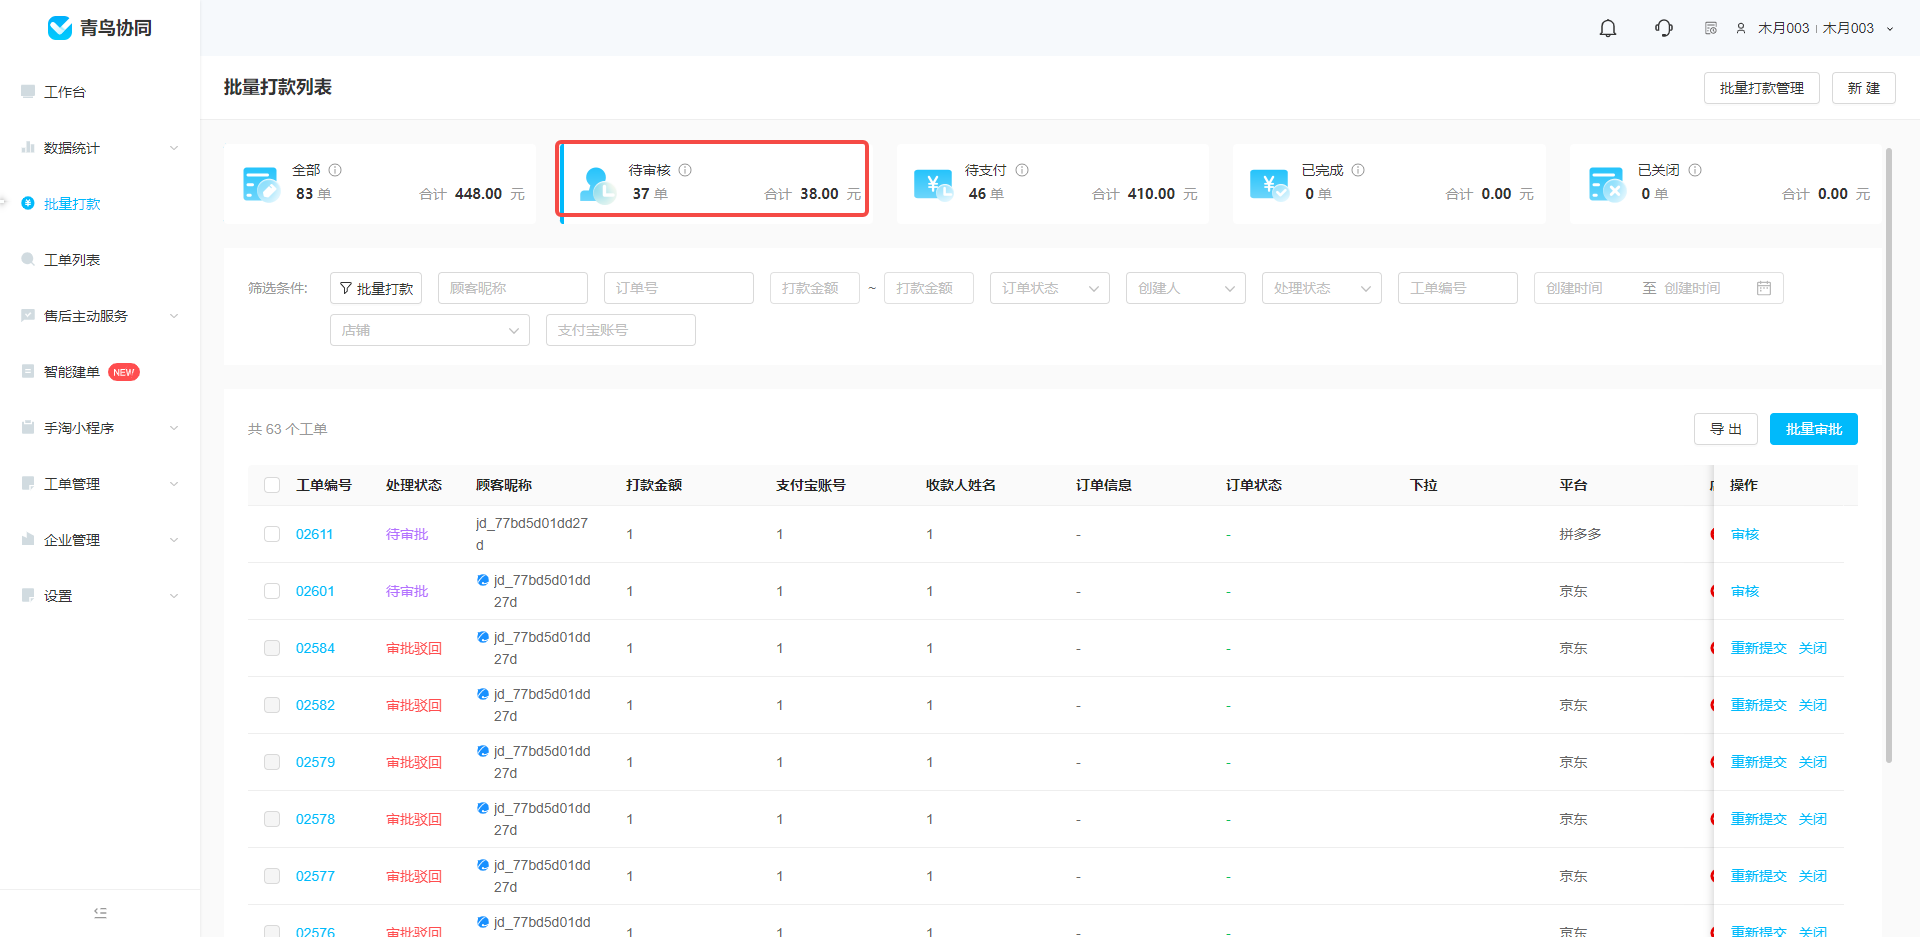Click 重新提交 for ticket 02584
The width and height of the screenshot is (1920, 937).
[1759, 648]
